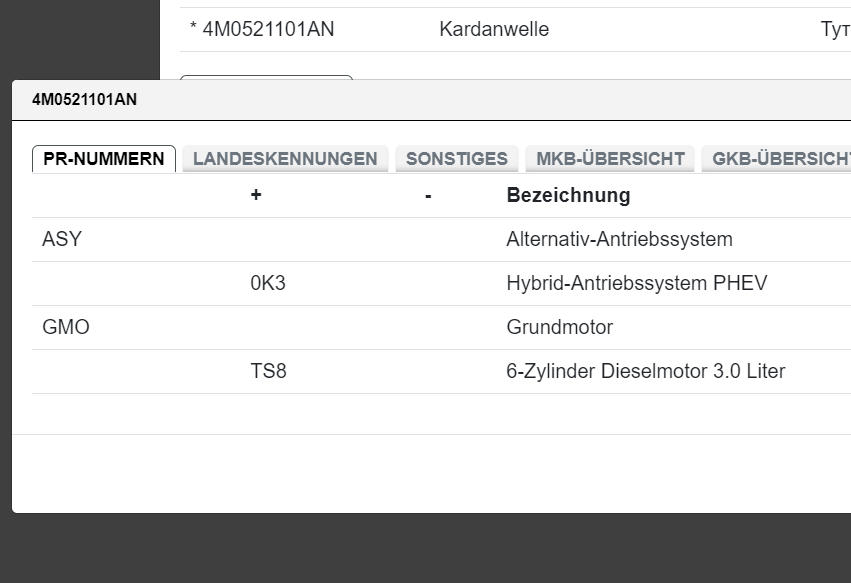Click the plus column header
The image size is (851, 583).
[x=256, y=196]
